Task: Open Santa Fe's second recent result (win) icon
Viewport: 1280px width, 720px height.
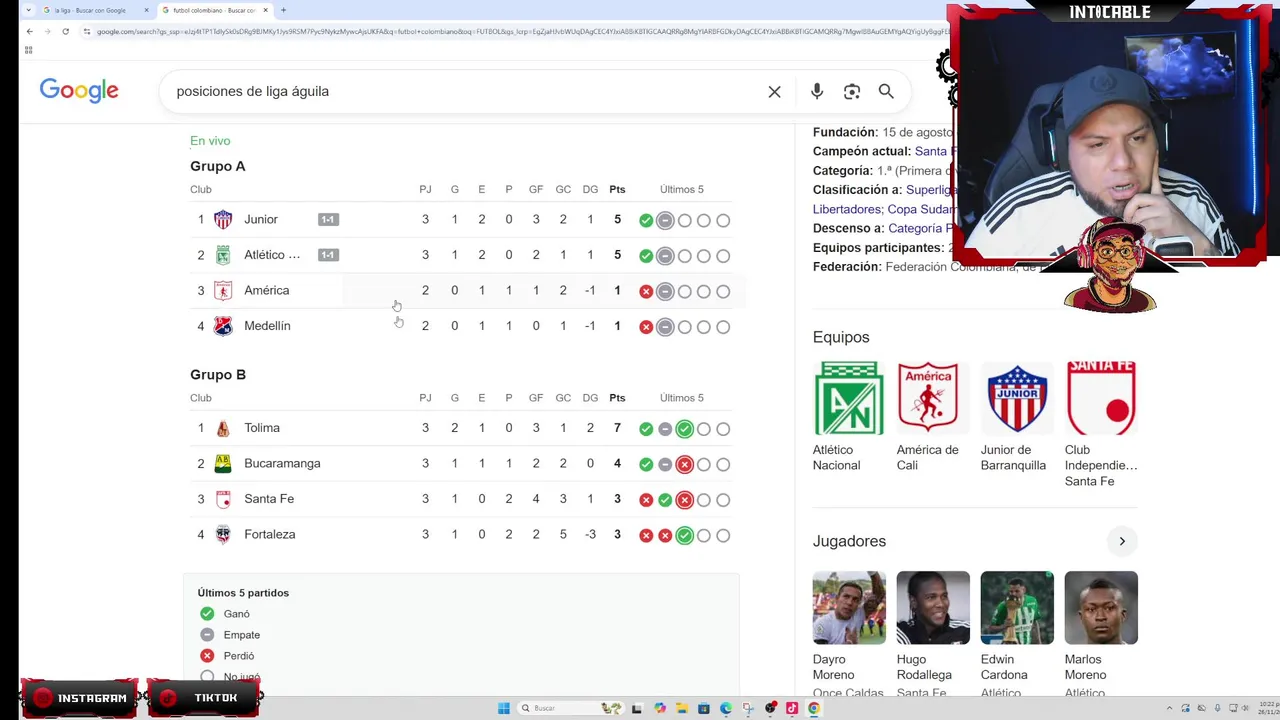Action: coord(665,499)
